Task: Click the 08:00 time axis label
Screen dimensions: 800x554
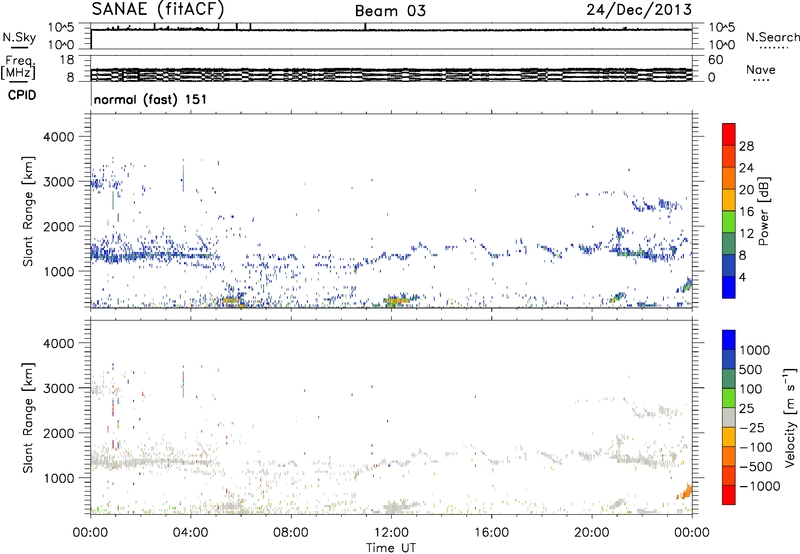Action: coord(291,533)
